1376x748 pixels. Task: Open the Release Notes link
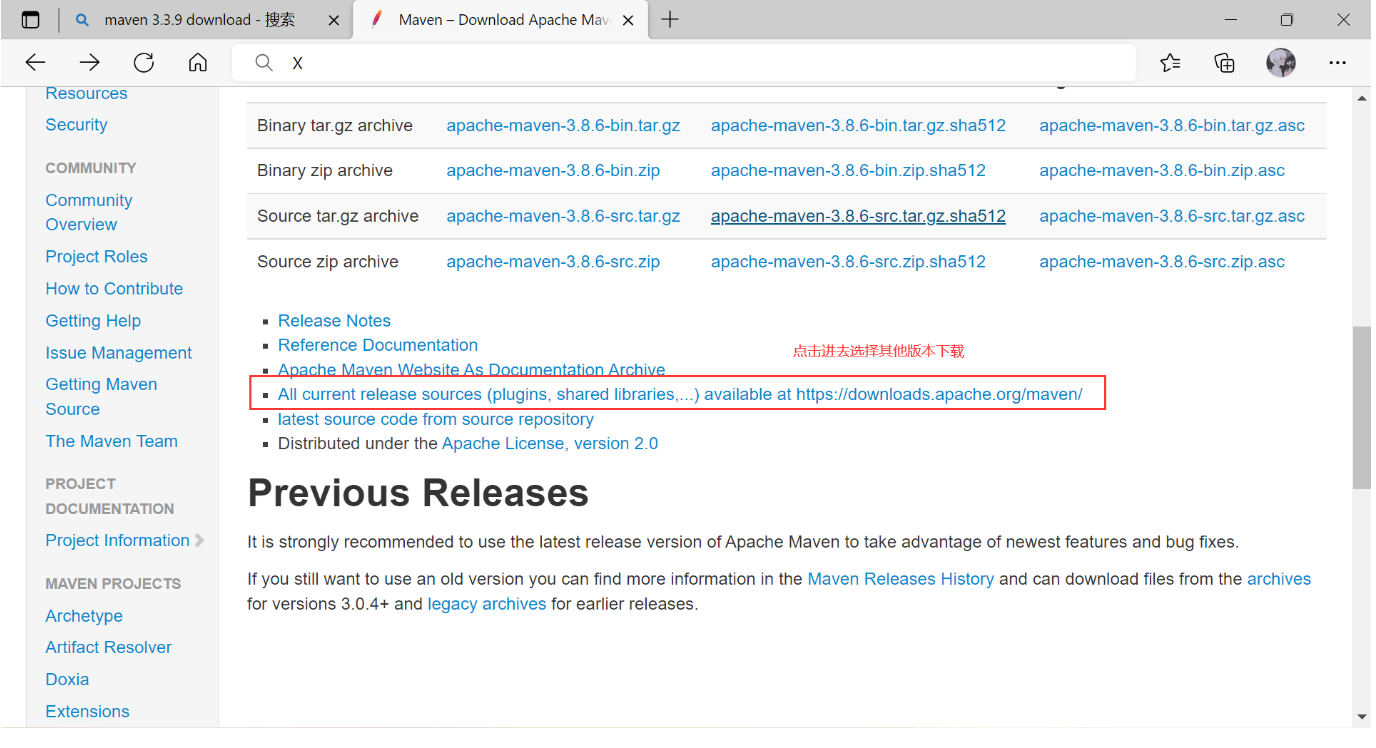[334, 321]
